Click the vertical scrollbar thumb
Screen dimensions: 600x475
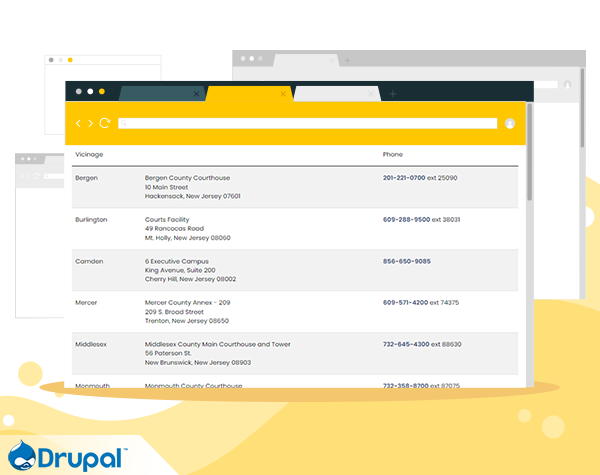(529, 150)
